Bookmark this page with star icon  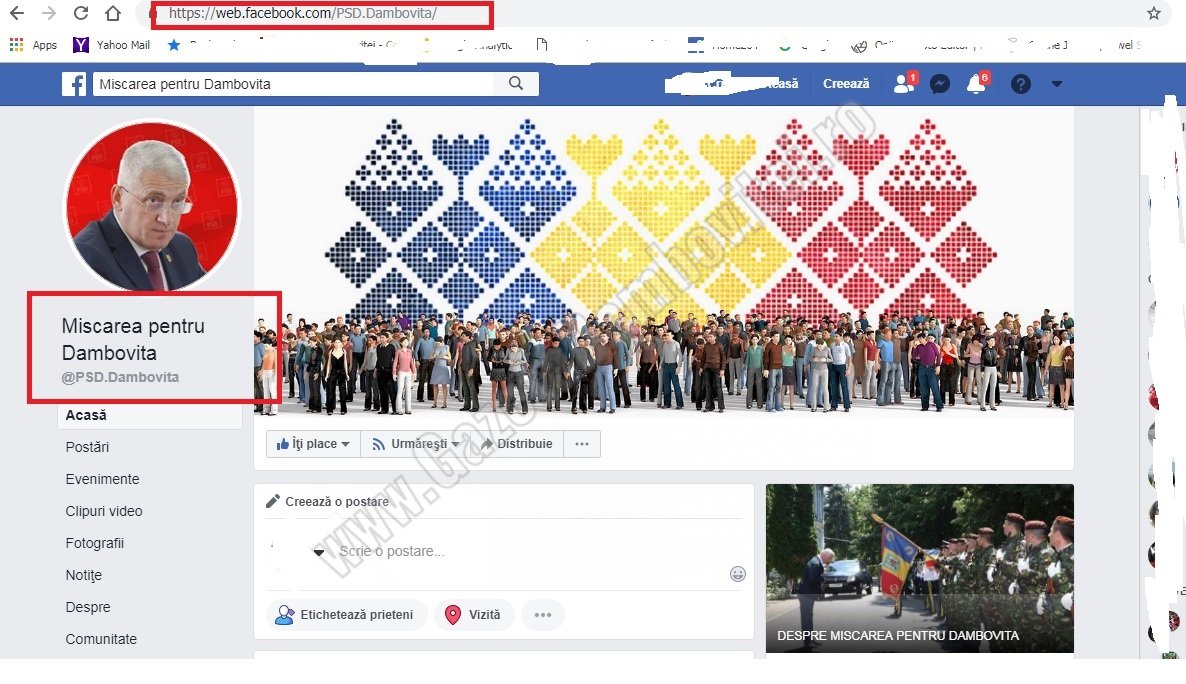click(1153, 13)
